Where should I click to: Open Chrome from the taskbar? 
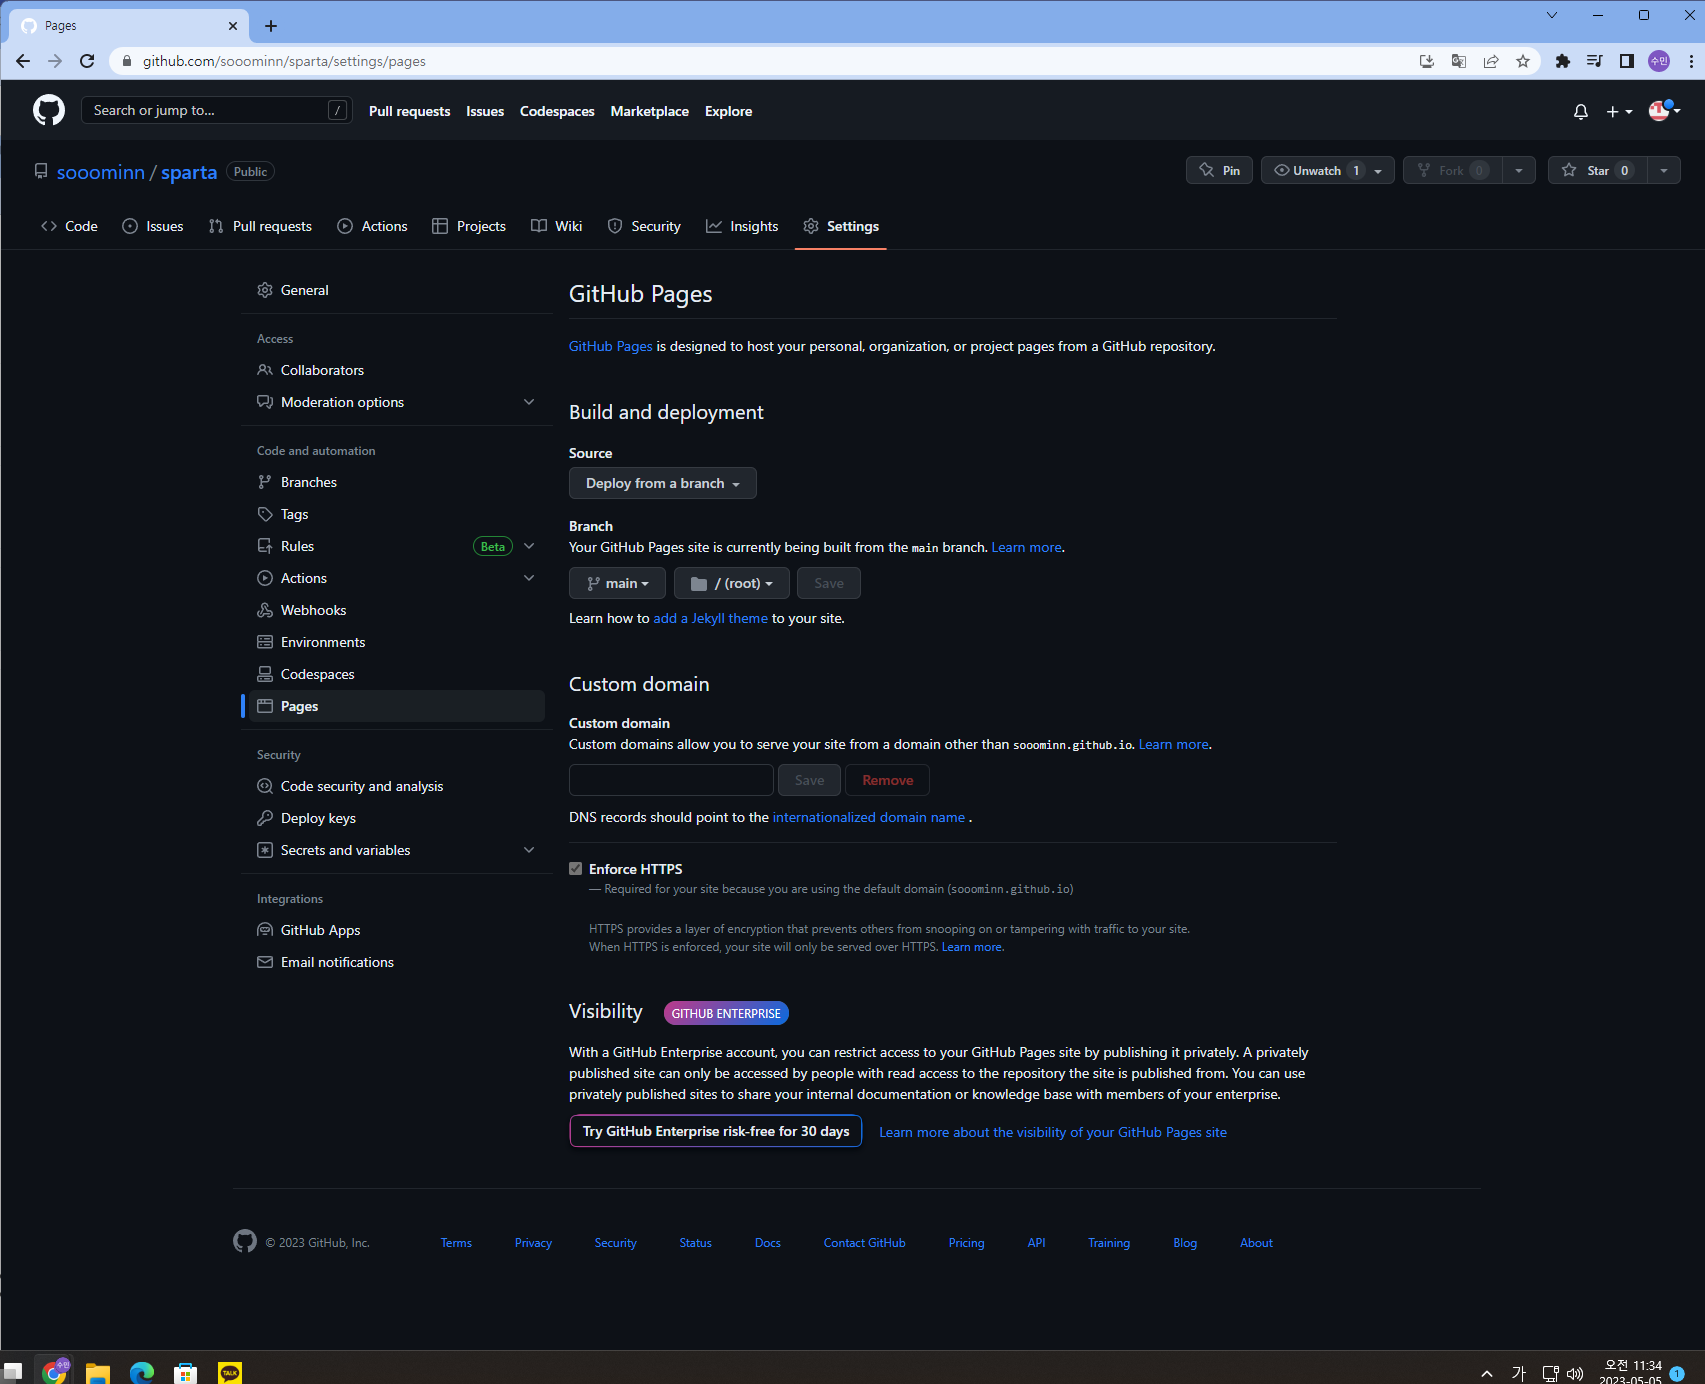55,1371
